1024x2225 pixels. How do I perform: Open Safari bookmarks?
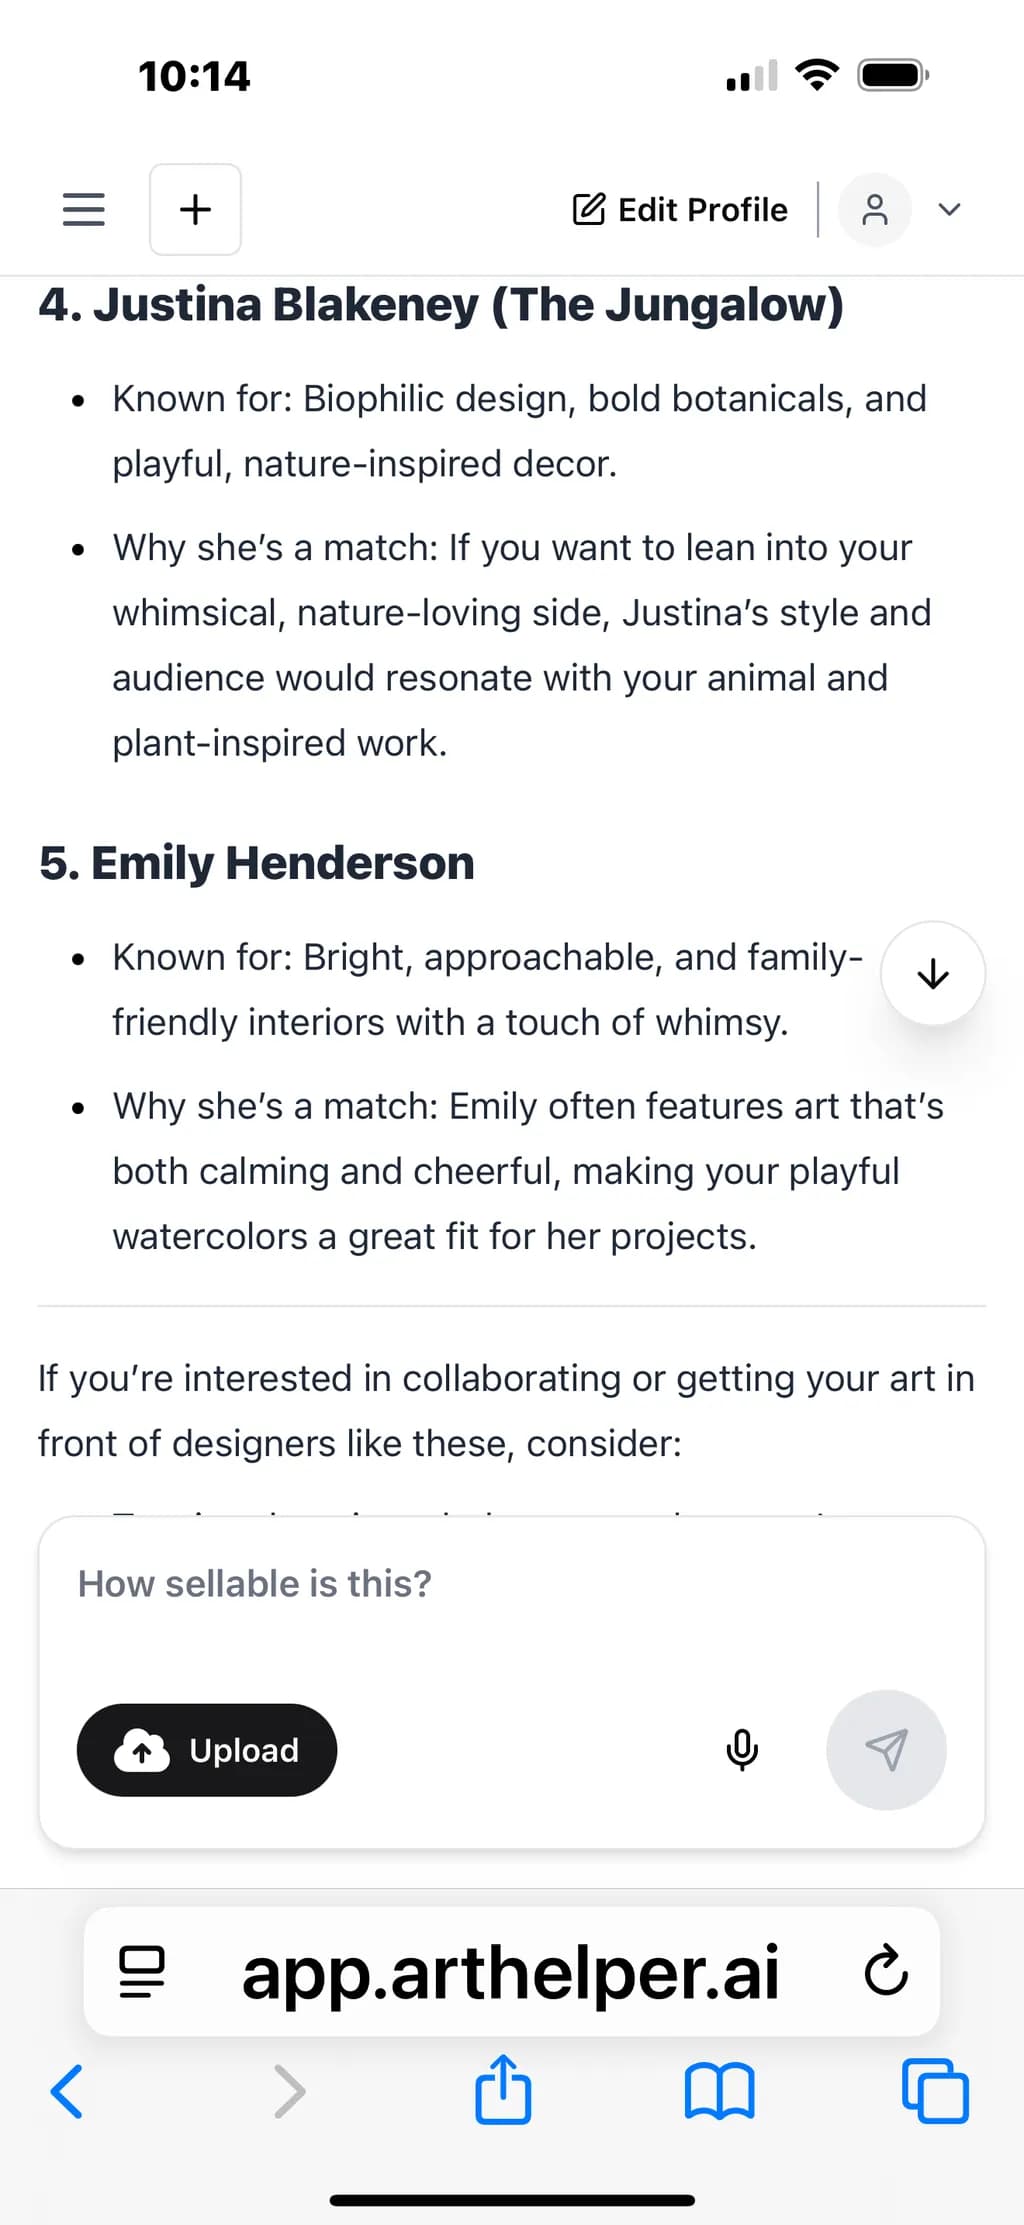click(x=719, y=2091)
